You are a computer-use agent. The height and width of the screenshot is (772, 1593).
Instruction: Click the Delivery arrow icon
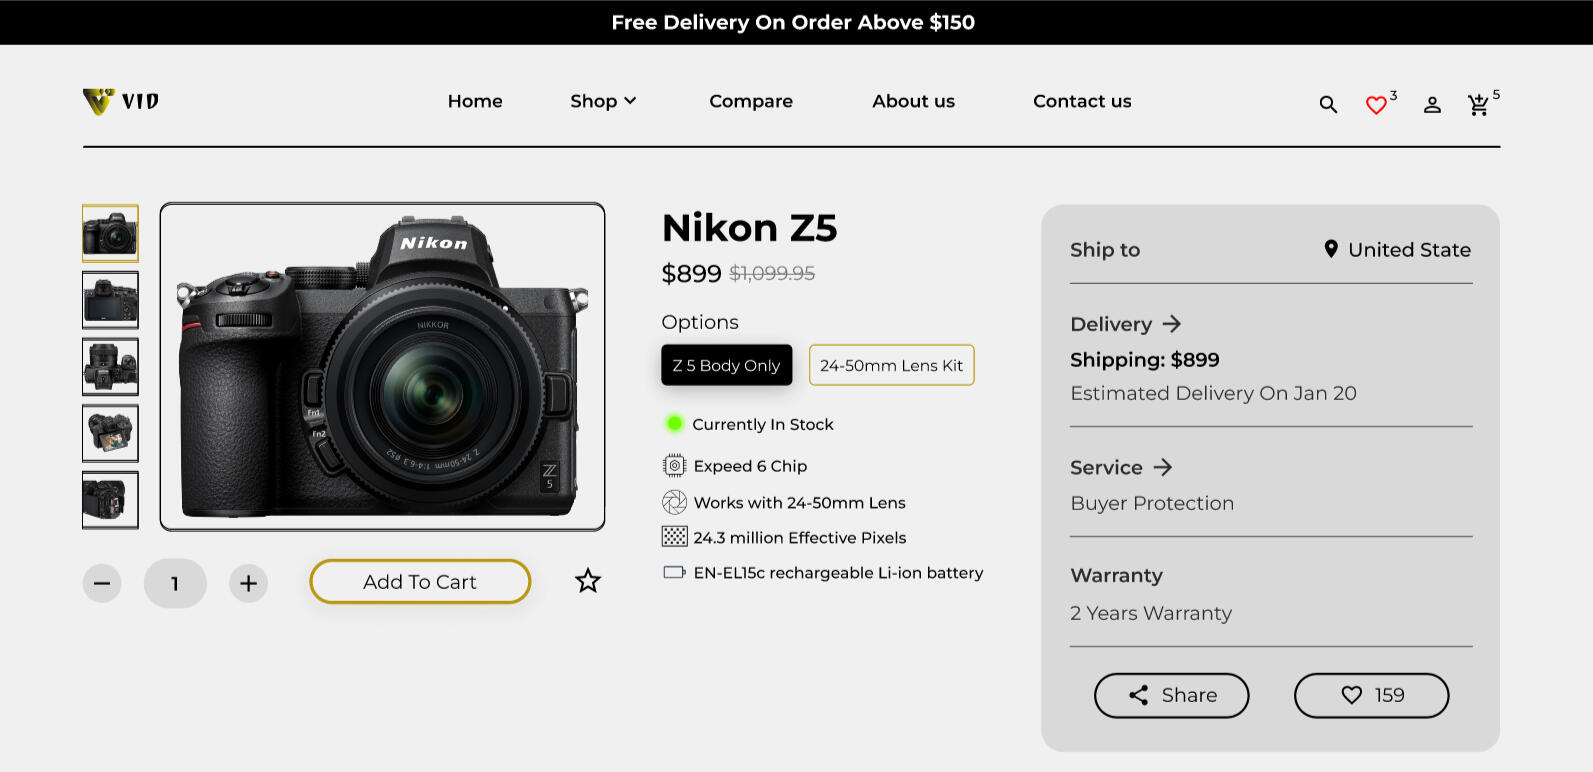1172,324
